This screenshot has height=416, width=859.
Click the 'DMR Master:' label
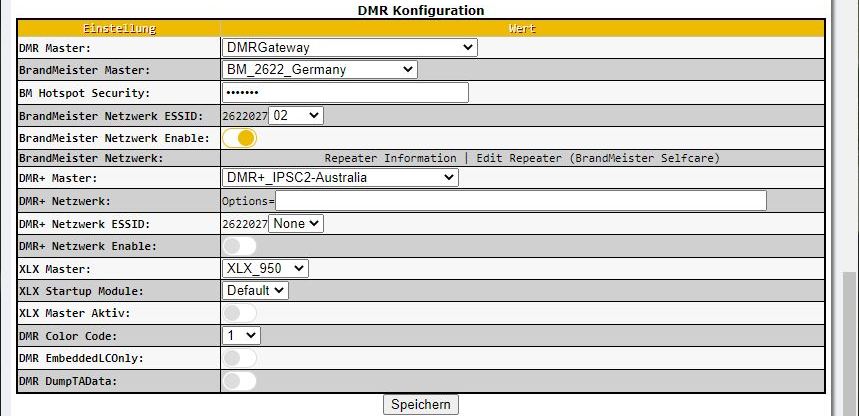(55, 48)
